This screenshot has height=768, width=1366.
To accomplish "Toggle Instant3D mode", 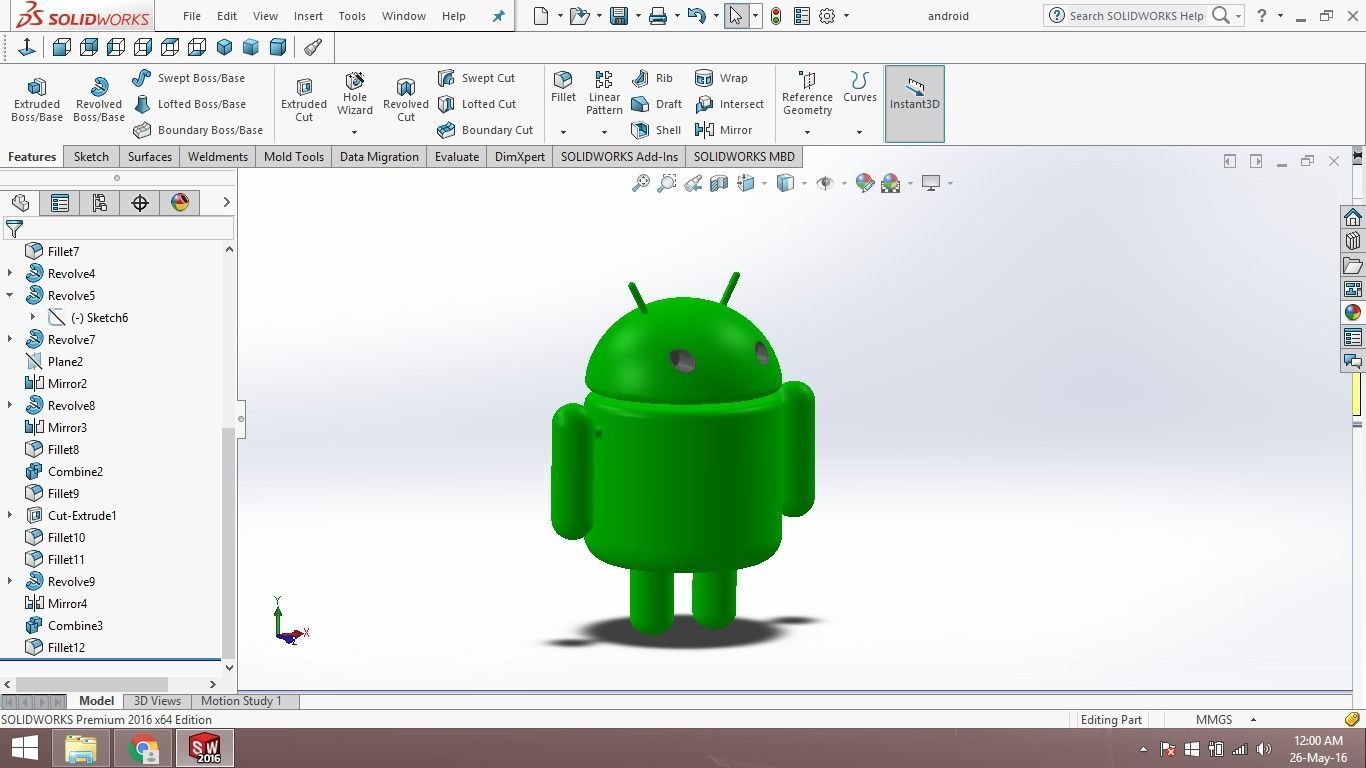I will (x=915, y=104).
